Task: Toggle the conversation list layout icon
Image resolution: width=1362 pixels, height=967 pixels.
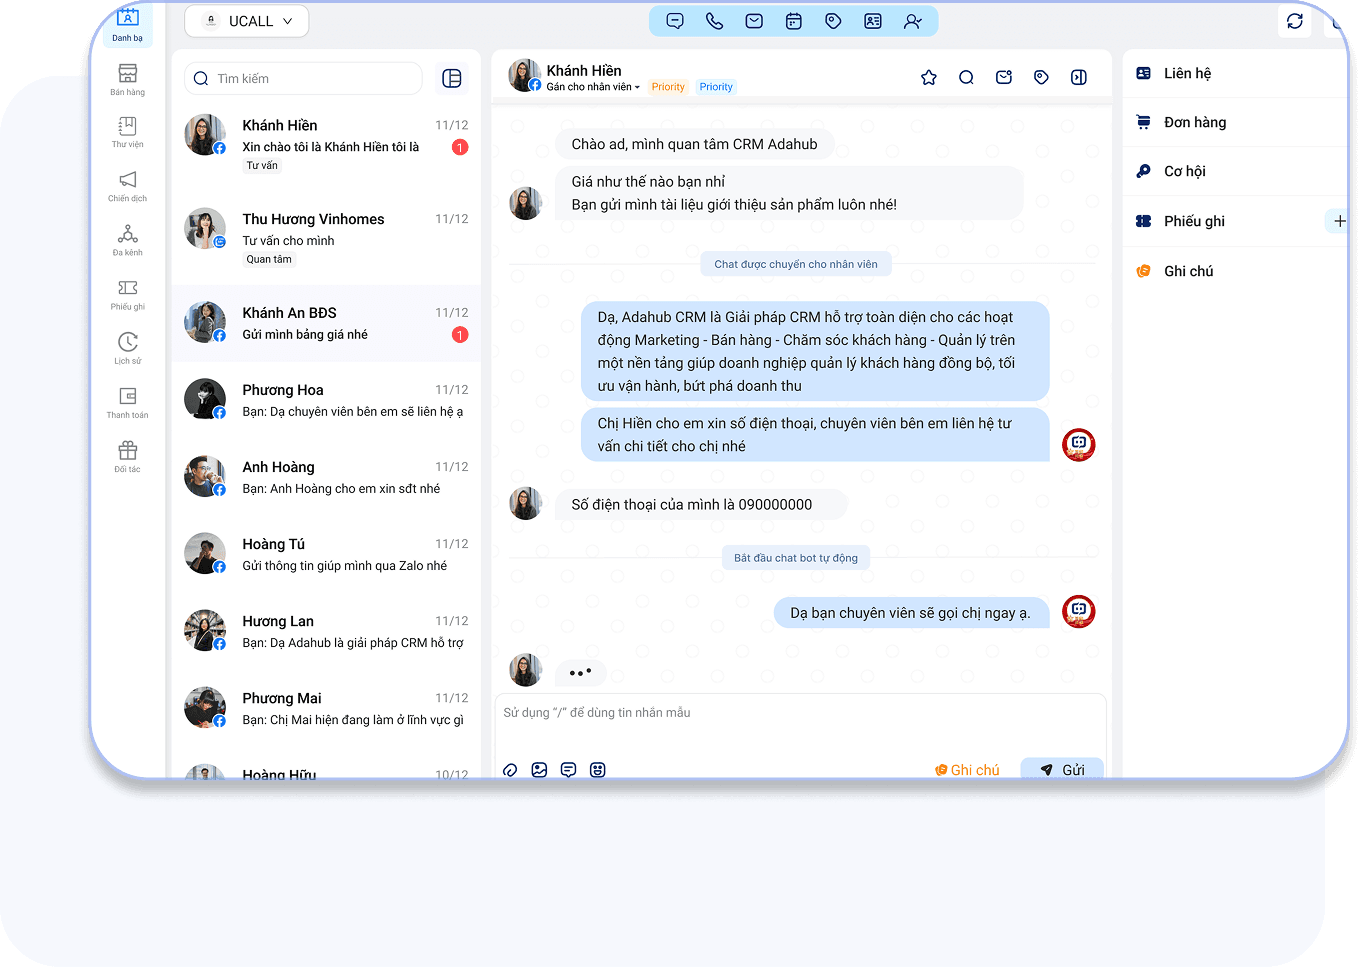Action: [452, 79]
